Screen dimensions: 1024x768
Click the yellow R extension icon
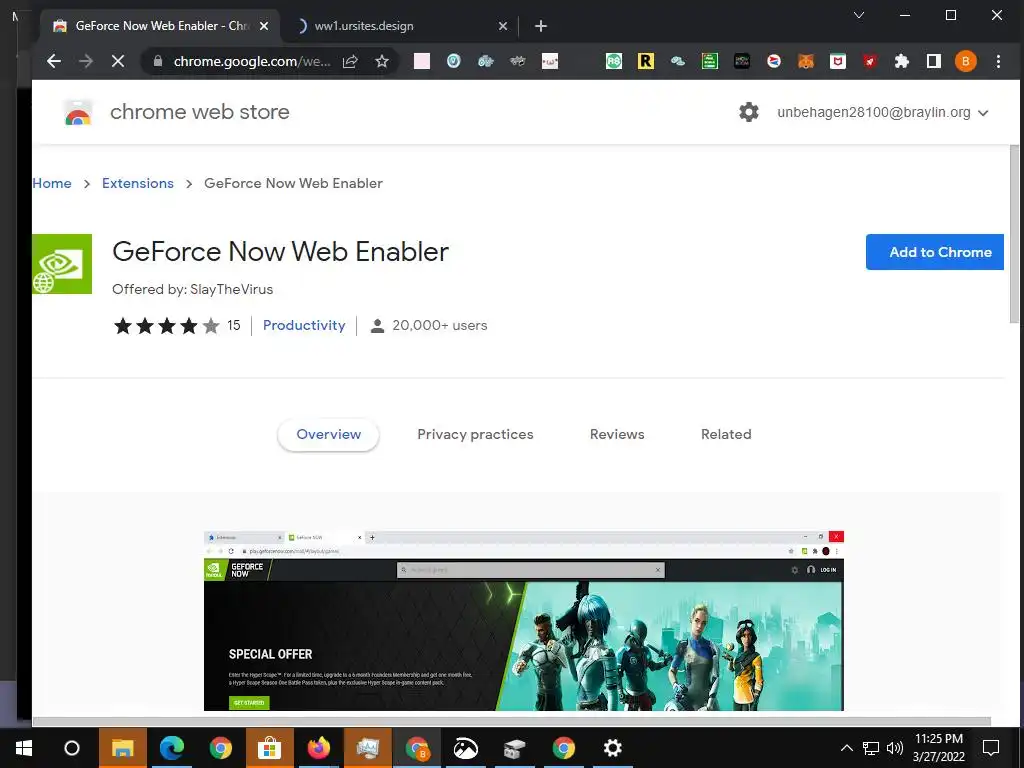[646, 61]
